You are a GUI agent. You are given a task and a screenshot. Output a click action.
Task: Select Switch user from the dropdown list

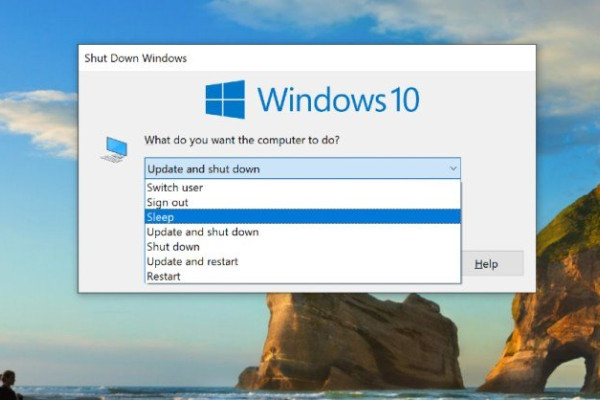(x=303, y=188)
